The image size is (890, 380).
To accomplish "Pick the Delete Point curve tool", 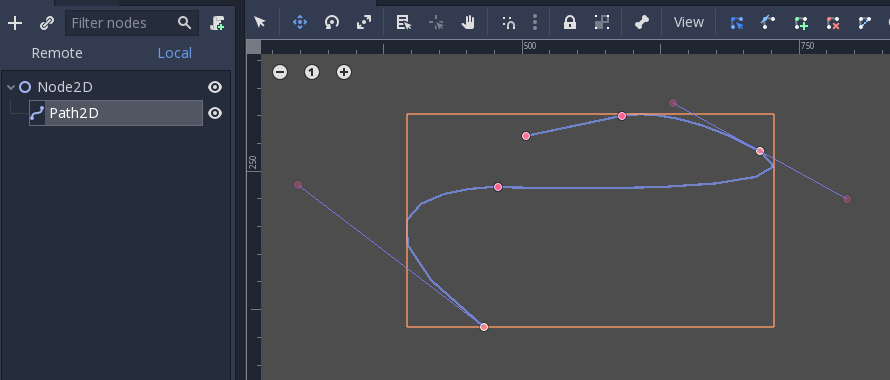I will pos(833,23).
